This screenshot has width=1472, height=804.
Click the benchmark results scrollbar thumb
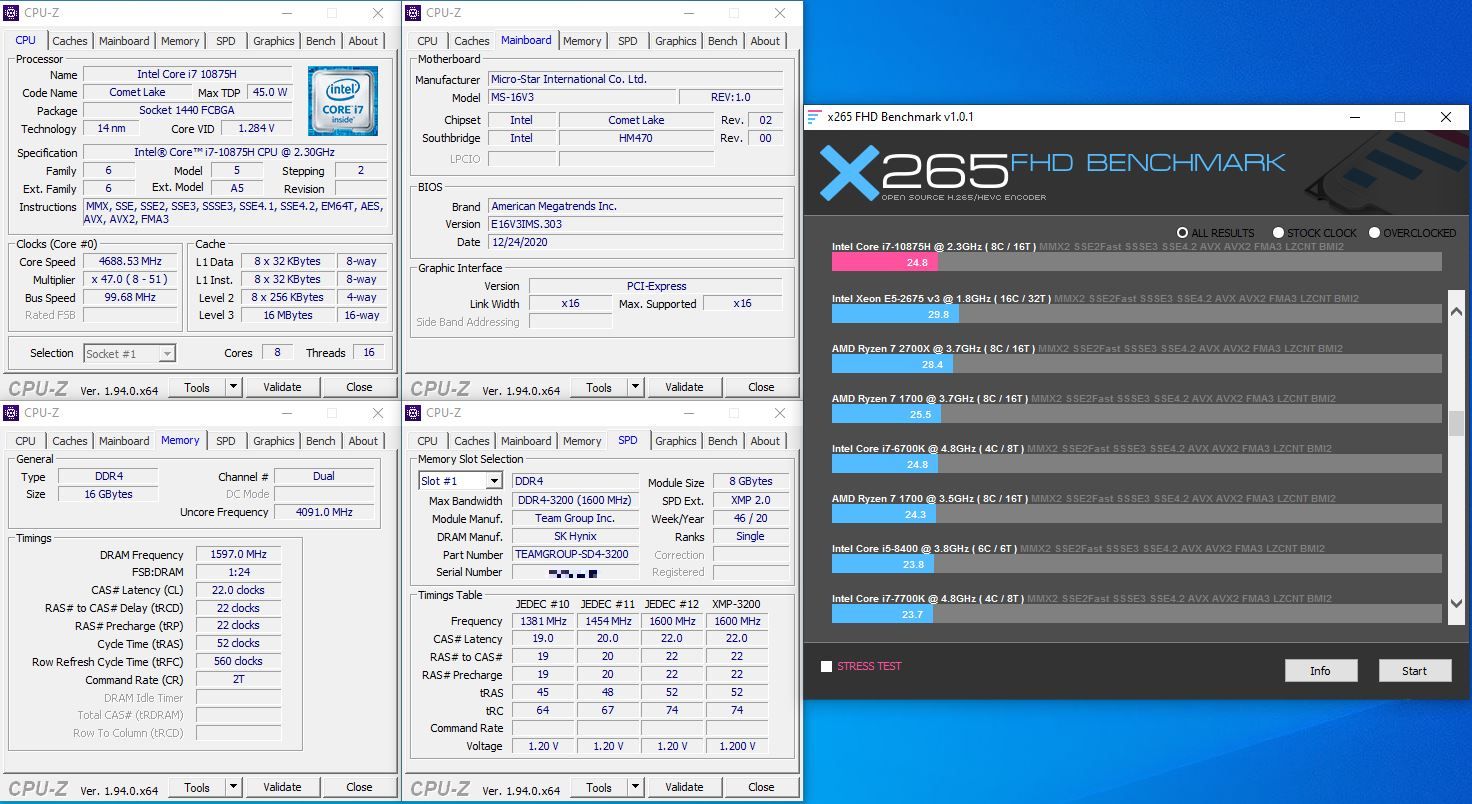tap(1456, 423)
